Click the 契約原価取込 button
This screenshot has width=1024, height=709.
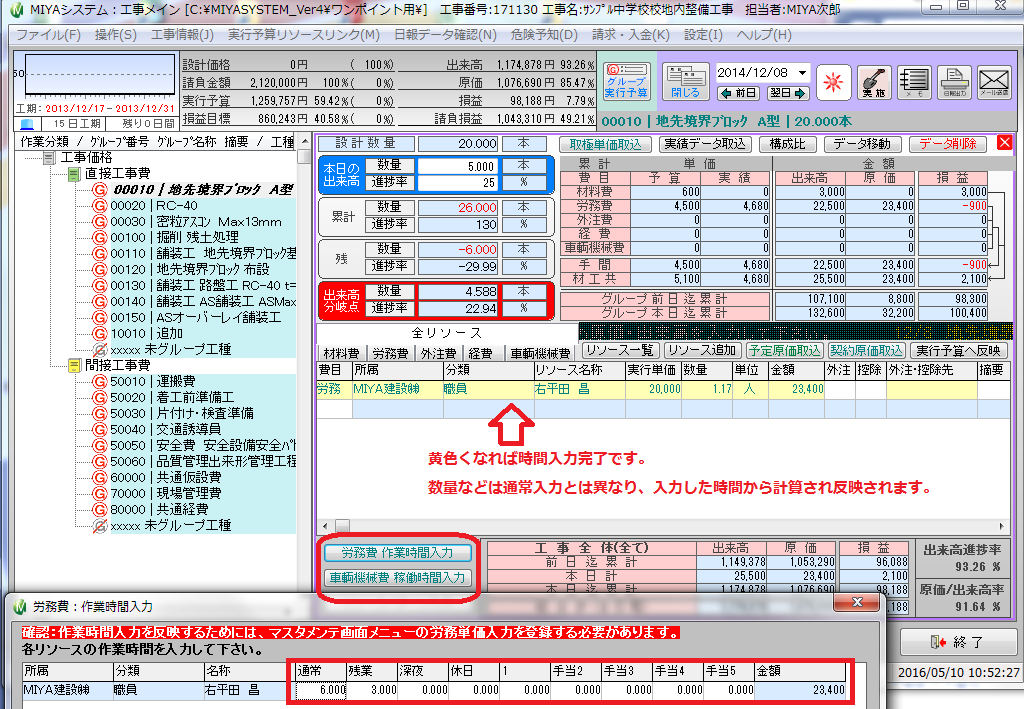(867, 351)
